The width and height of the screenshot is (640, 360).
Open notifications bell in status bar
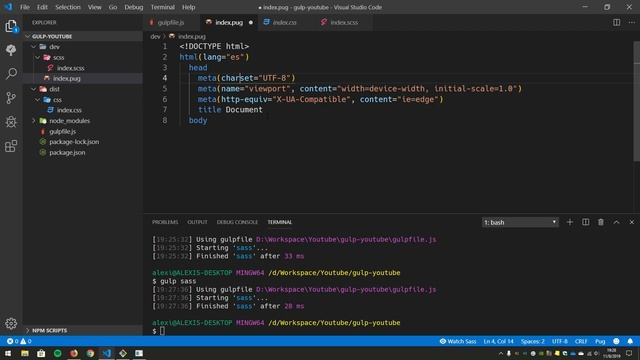coord(630,341)
